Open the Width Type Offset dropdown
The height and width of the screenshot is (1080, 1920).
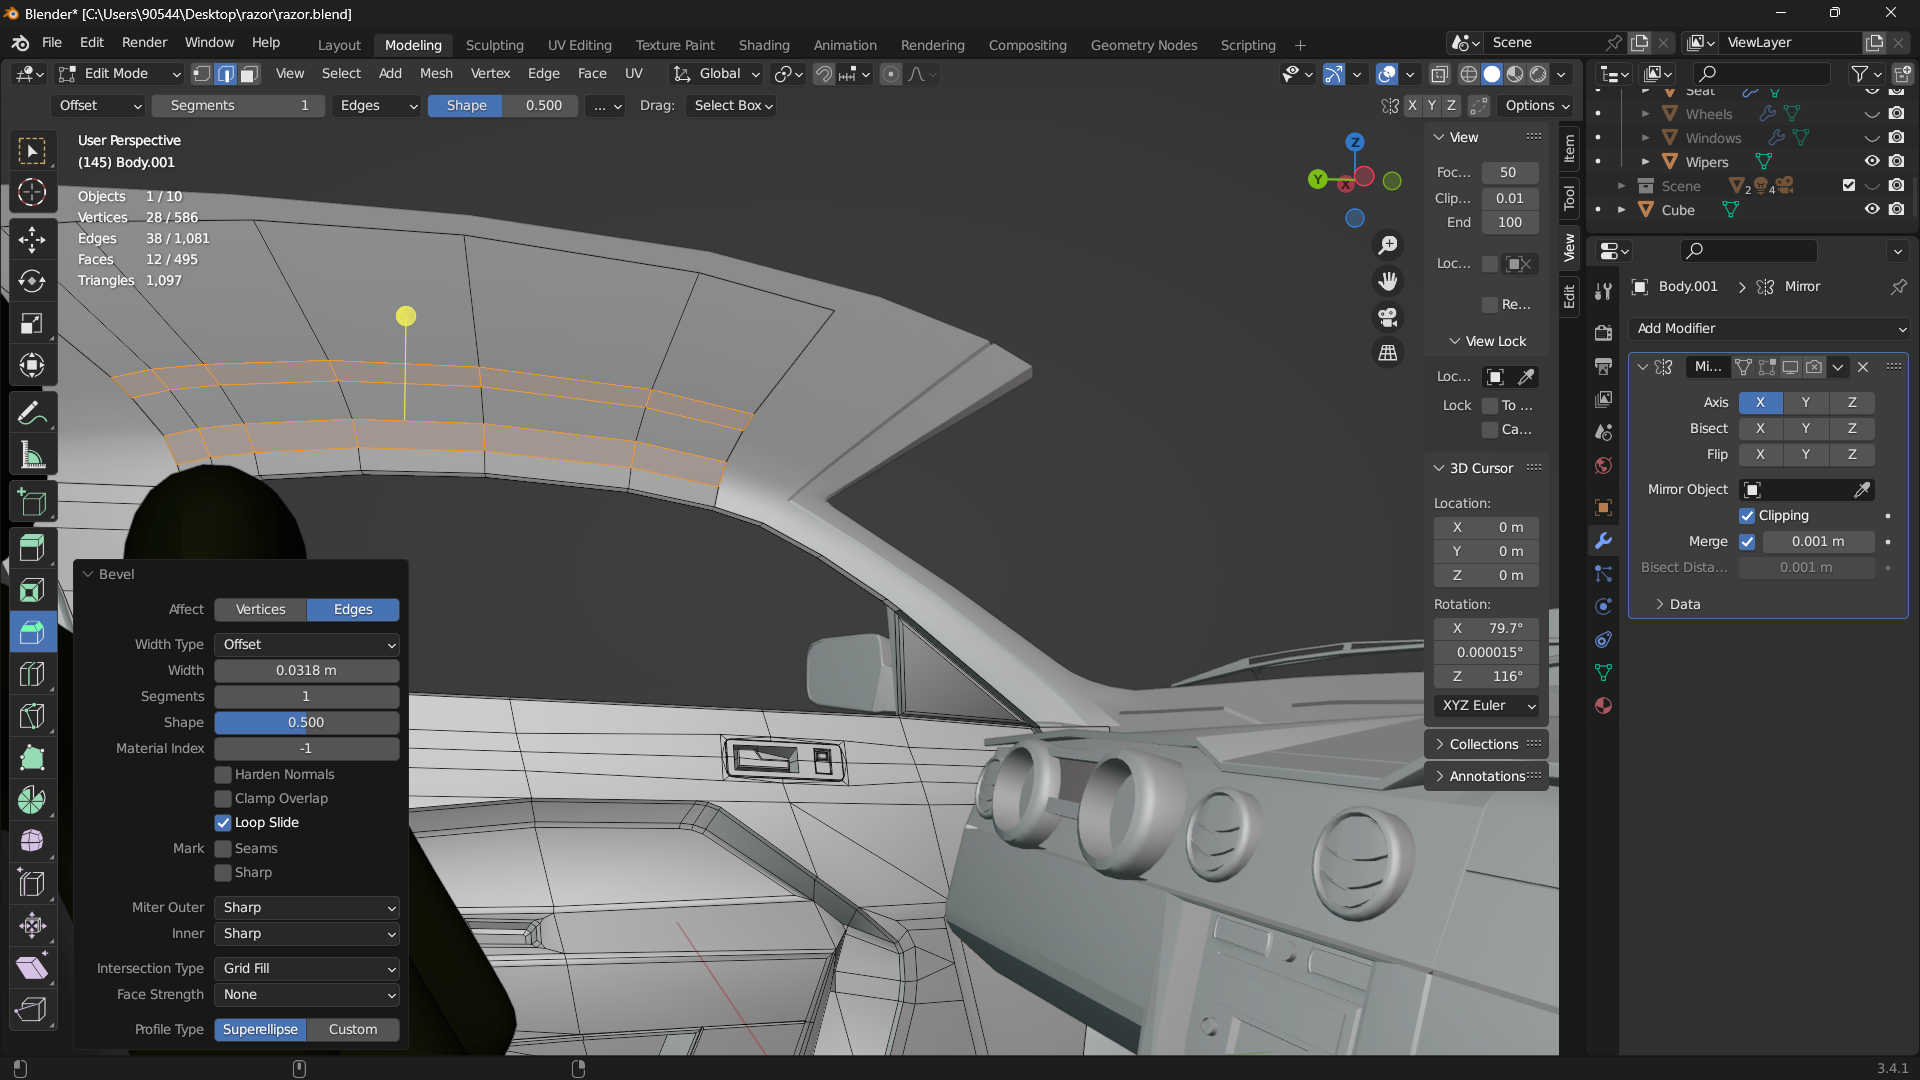(306, 645)
